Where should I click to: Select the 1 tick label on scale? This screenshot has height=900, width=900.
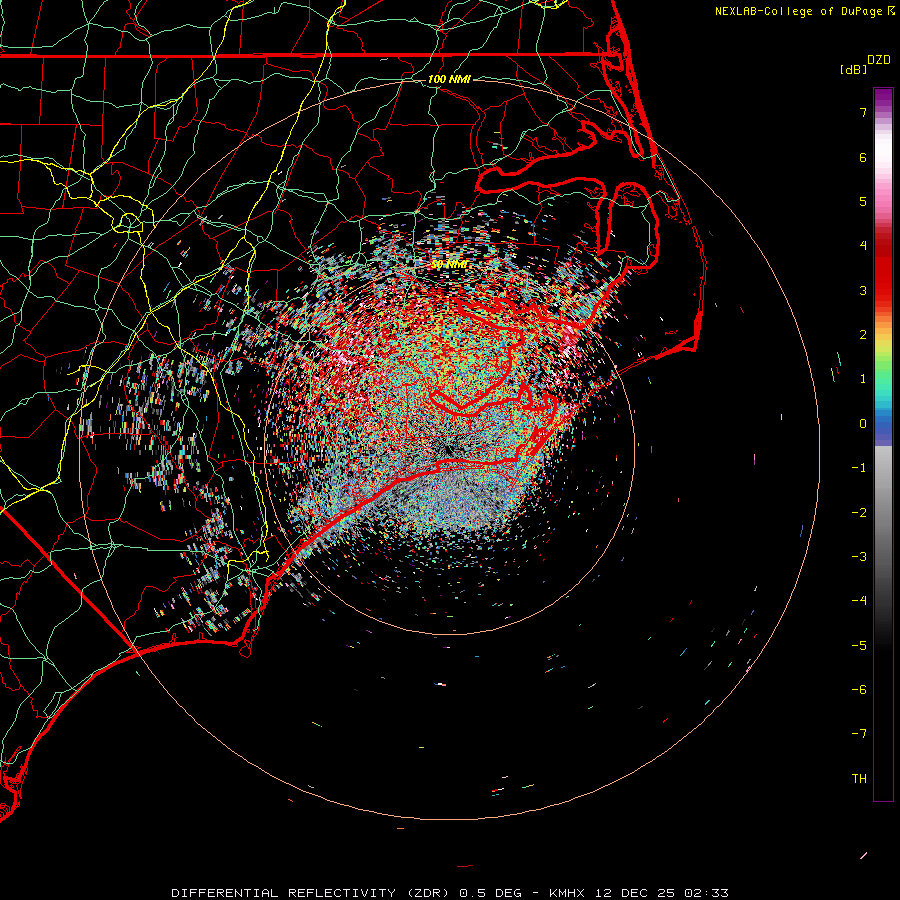(863, 379)
